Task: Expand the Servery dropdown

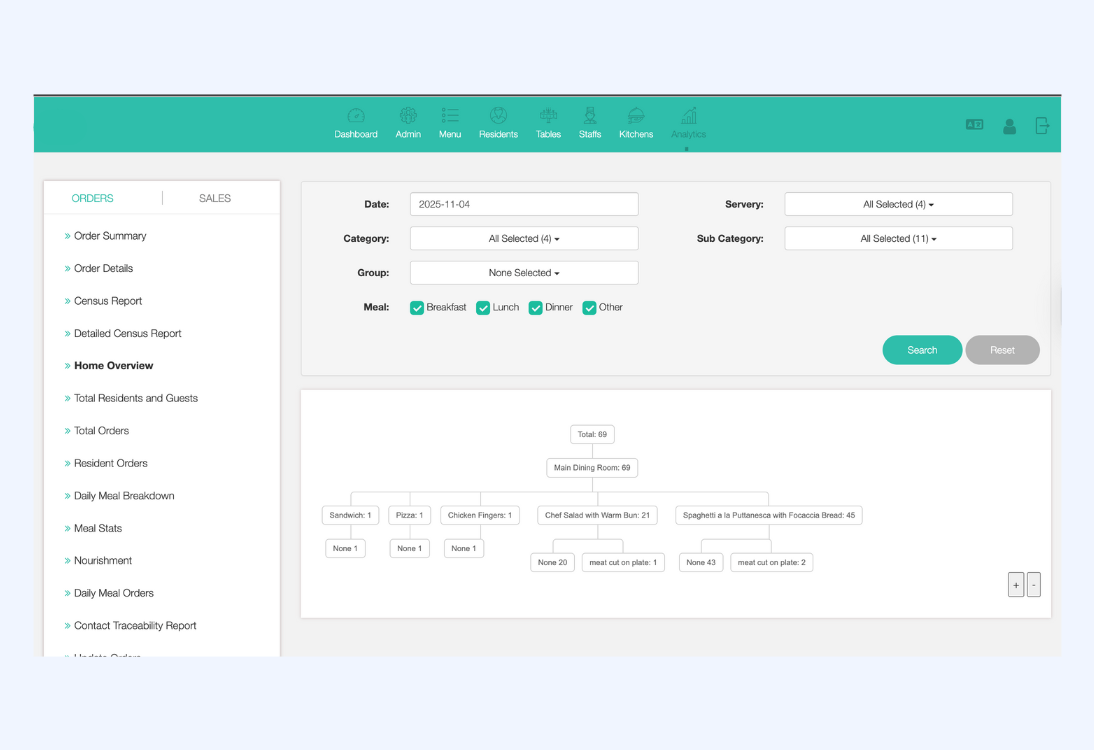Action: (898, 204)
